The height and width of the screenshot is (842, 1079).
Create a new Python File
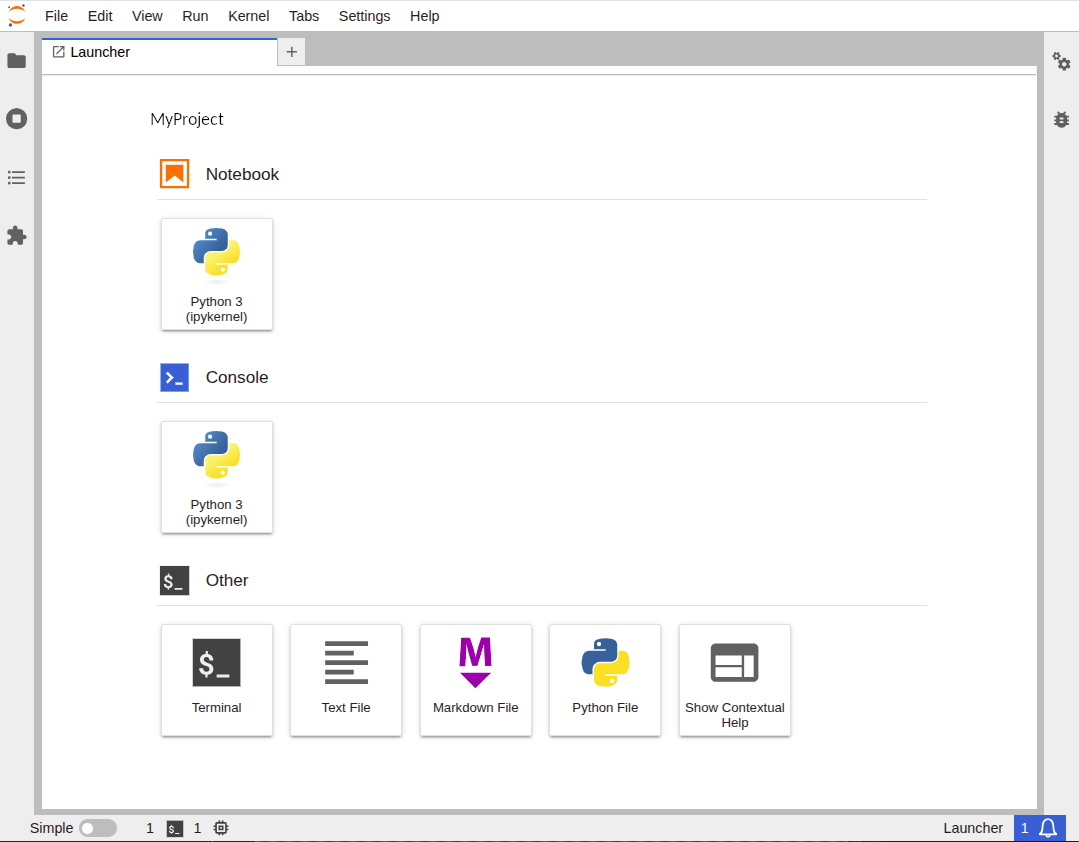click(605, 680)
